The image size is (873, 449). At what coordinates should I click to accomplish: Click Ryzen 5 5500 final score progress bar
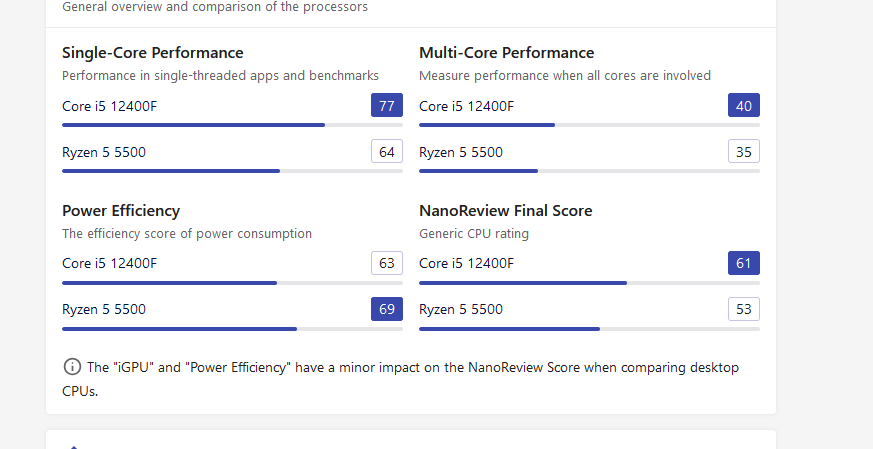pos(589,328)
